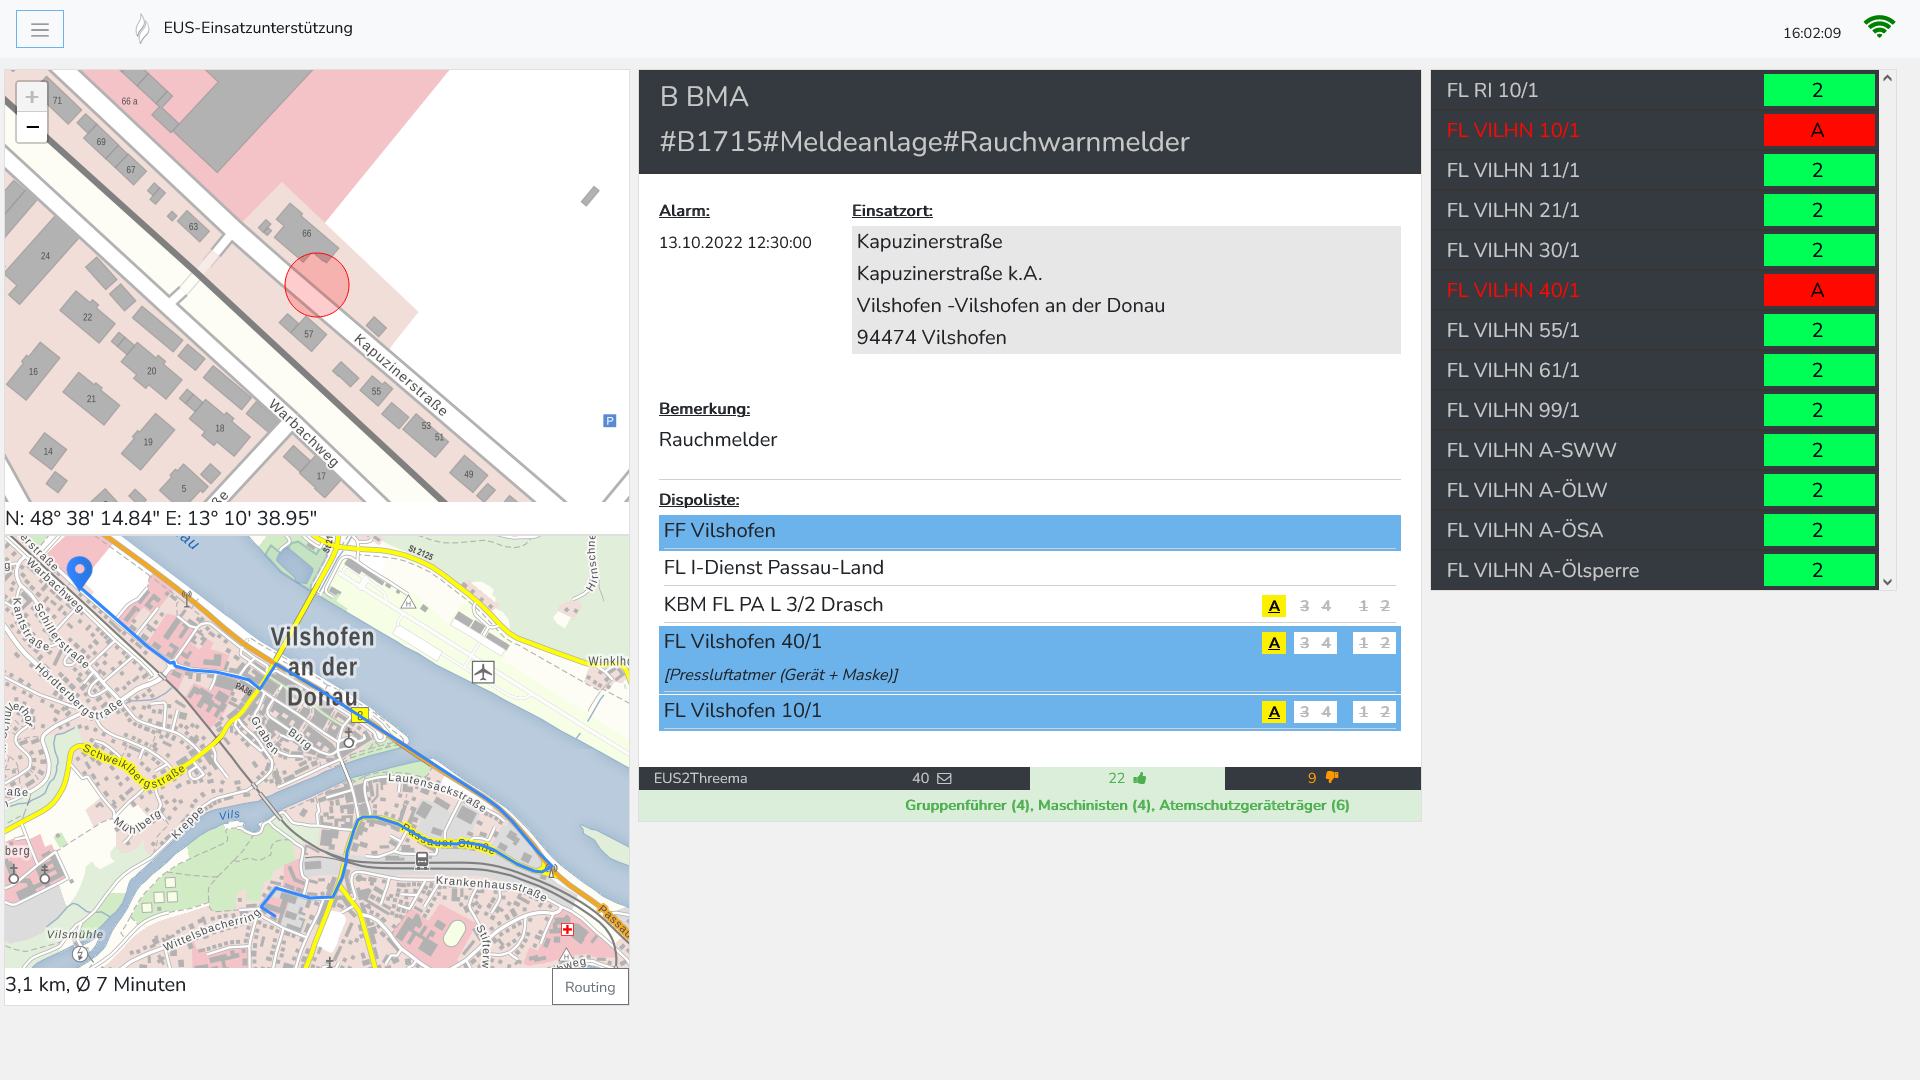
Task: Click the parking P icon on map
Action: (x=609, y=421)
